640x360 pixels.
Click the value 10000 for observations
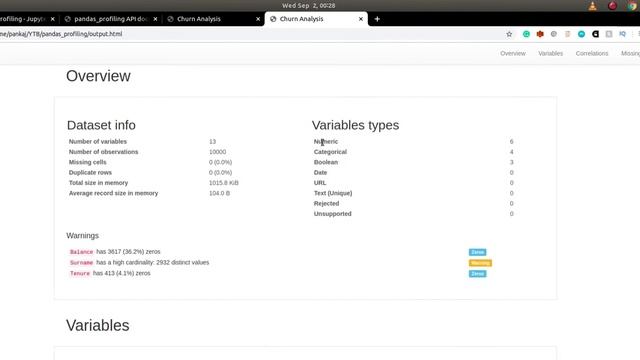[217, 152]
